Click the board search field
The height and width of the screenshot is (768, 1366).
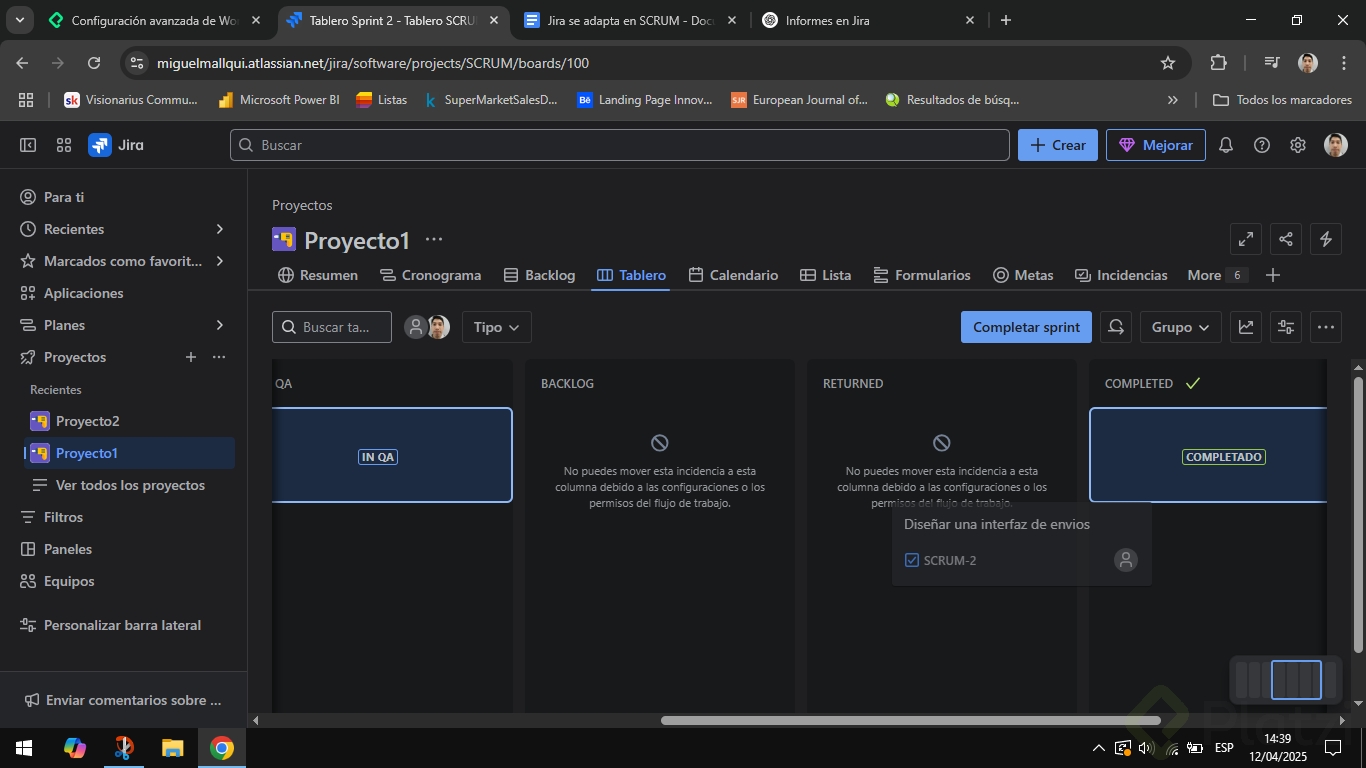tap(332, 327)
